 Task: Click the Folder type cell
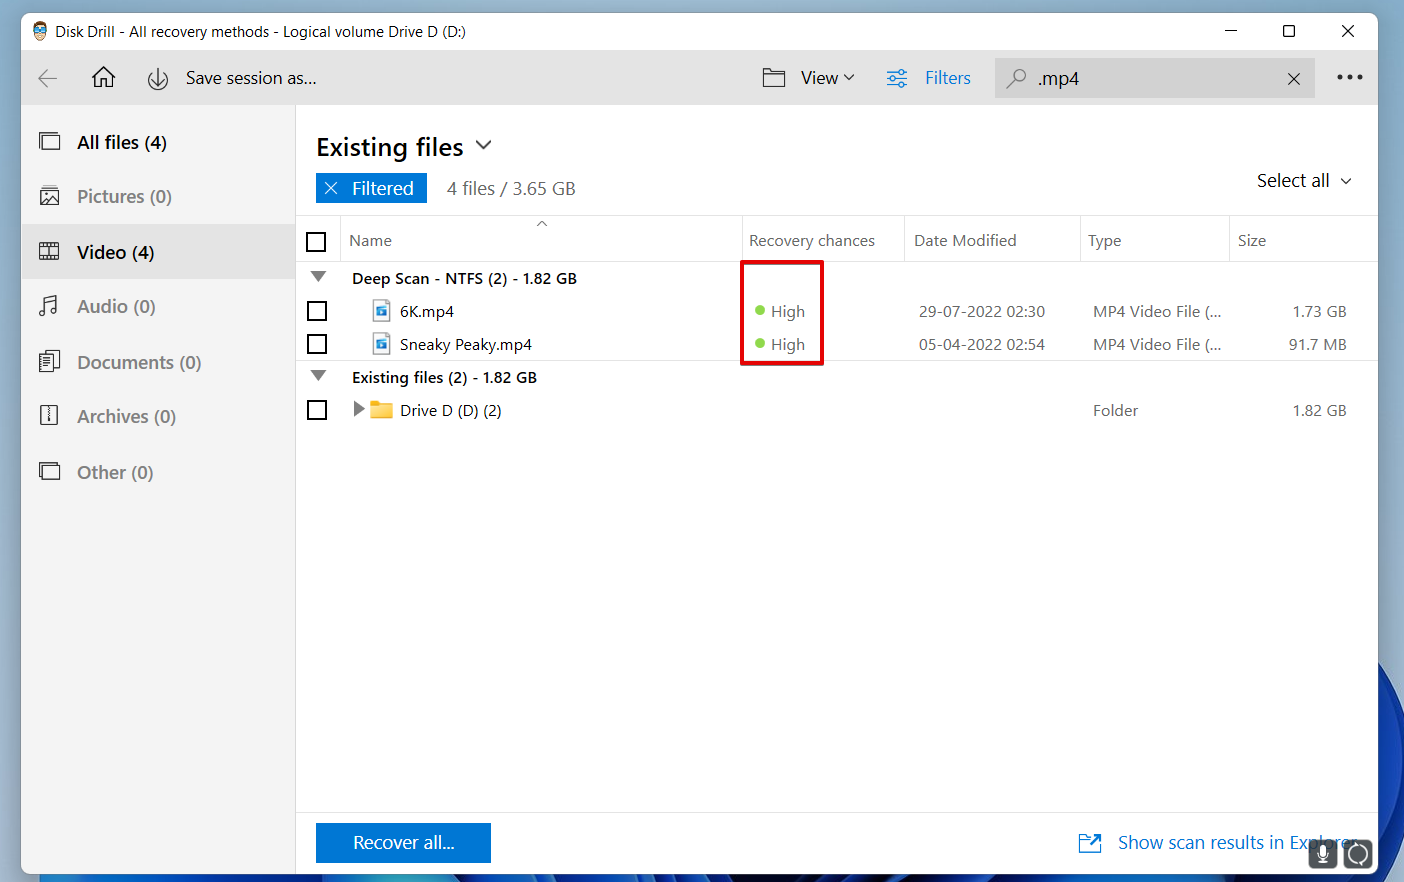tap(1115, 411)
